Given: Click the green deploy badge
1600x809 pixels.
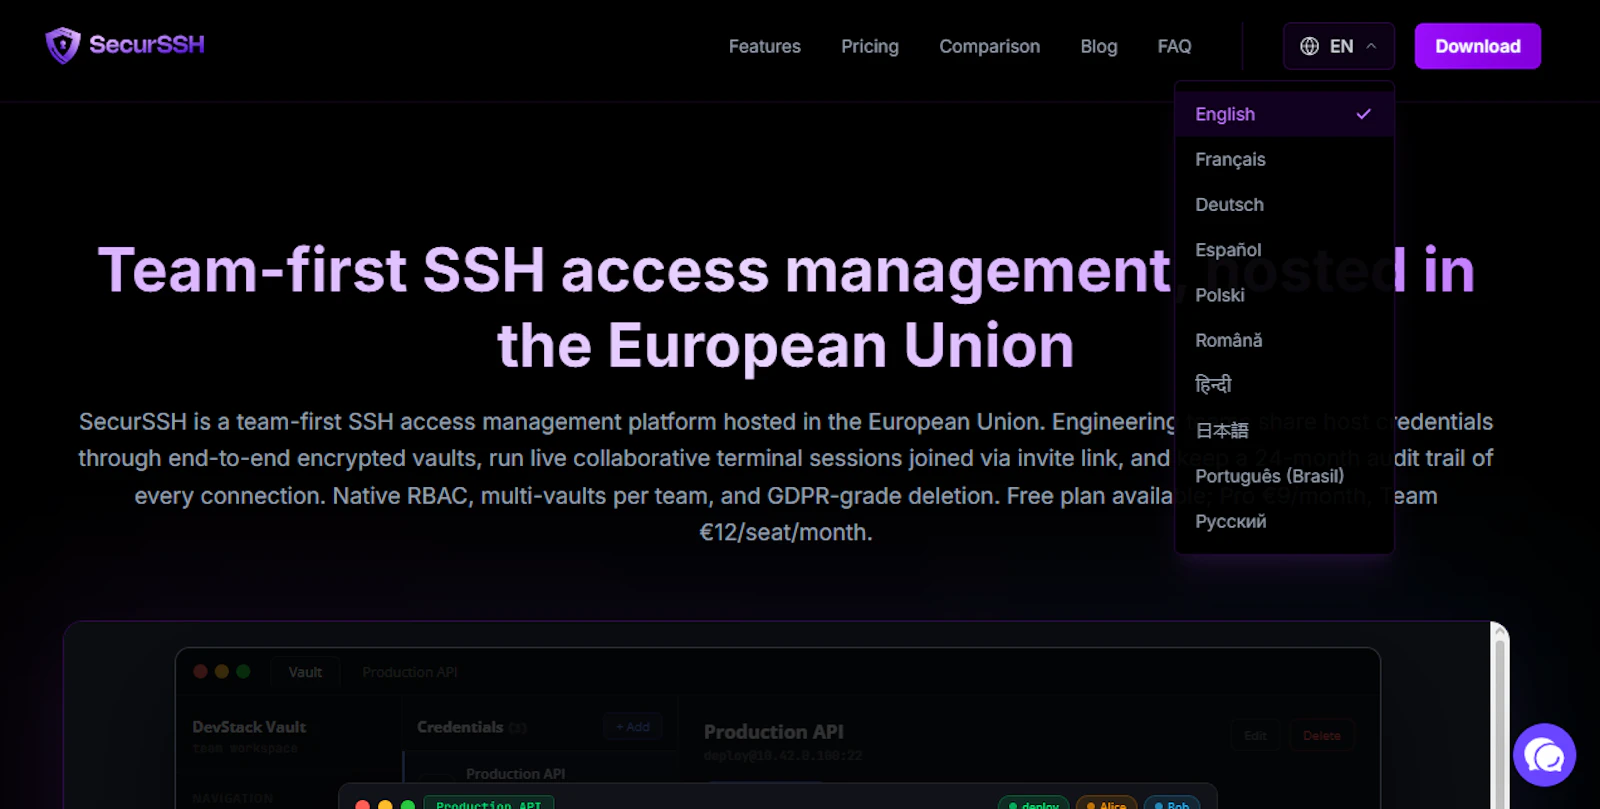Looking at the screenshot, I should (1033, 803).
